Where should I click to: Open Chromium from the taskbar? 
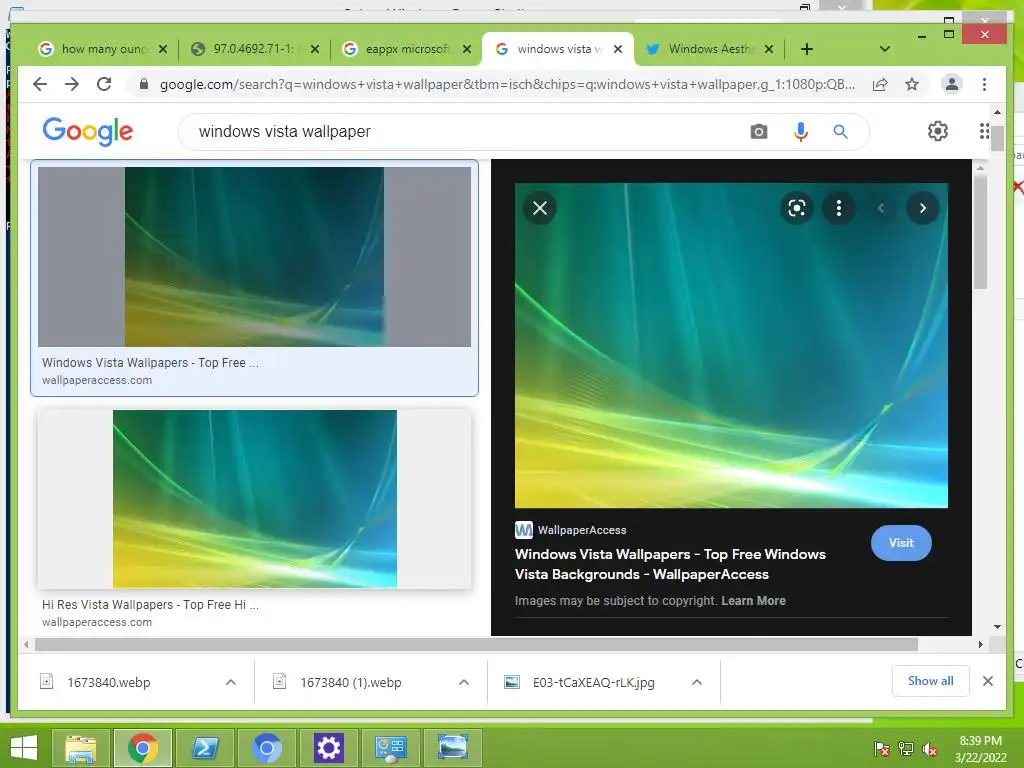tap(266, 748)
